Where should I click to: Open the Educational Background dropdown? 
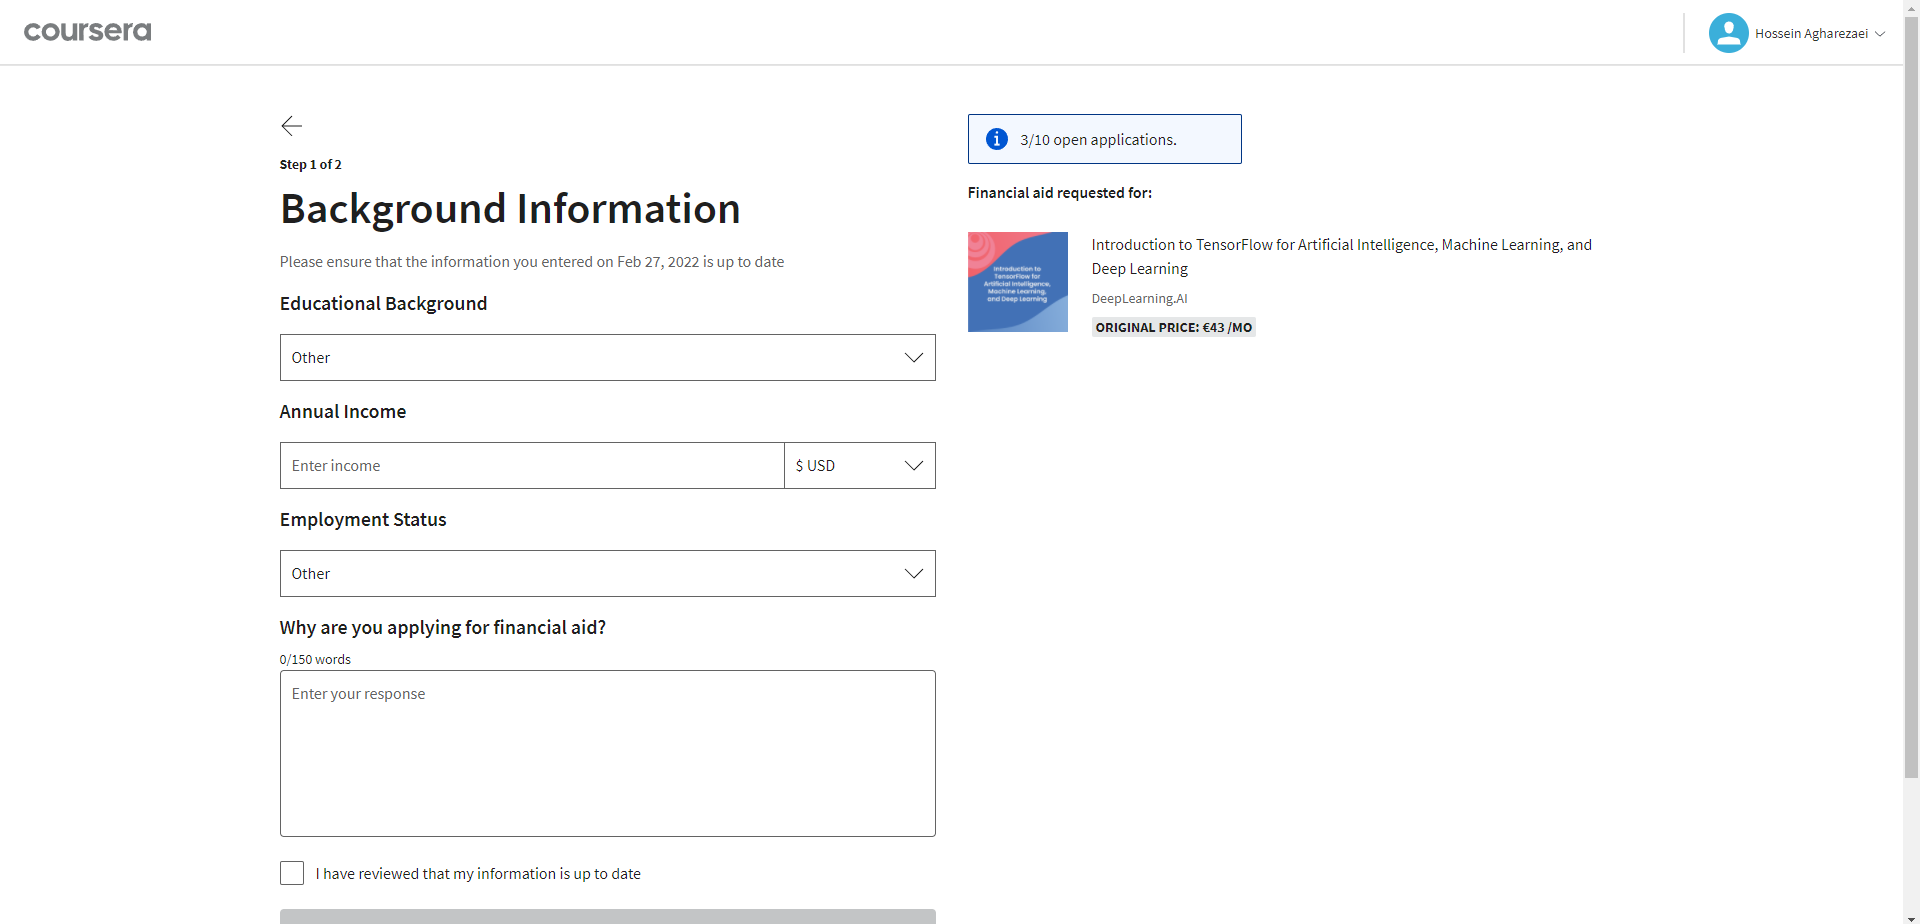coord(607,357)
